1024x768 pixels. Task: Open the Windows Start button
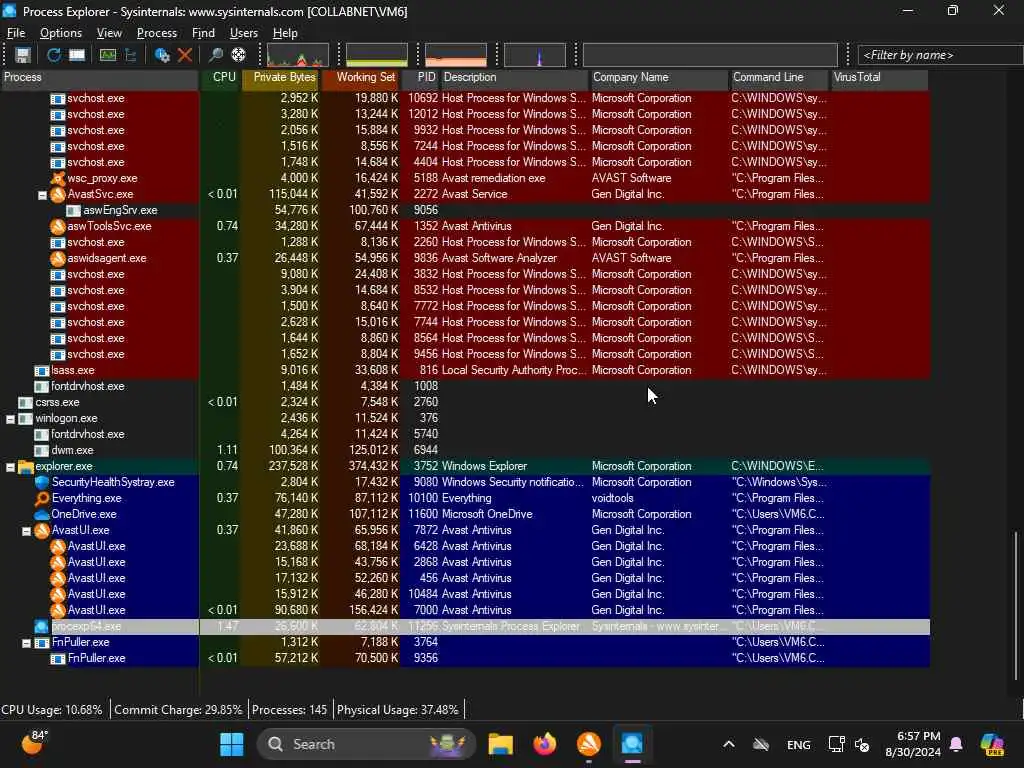point(231,744)
